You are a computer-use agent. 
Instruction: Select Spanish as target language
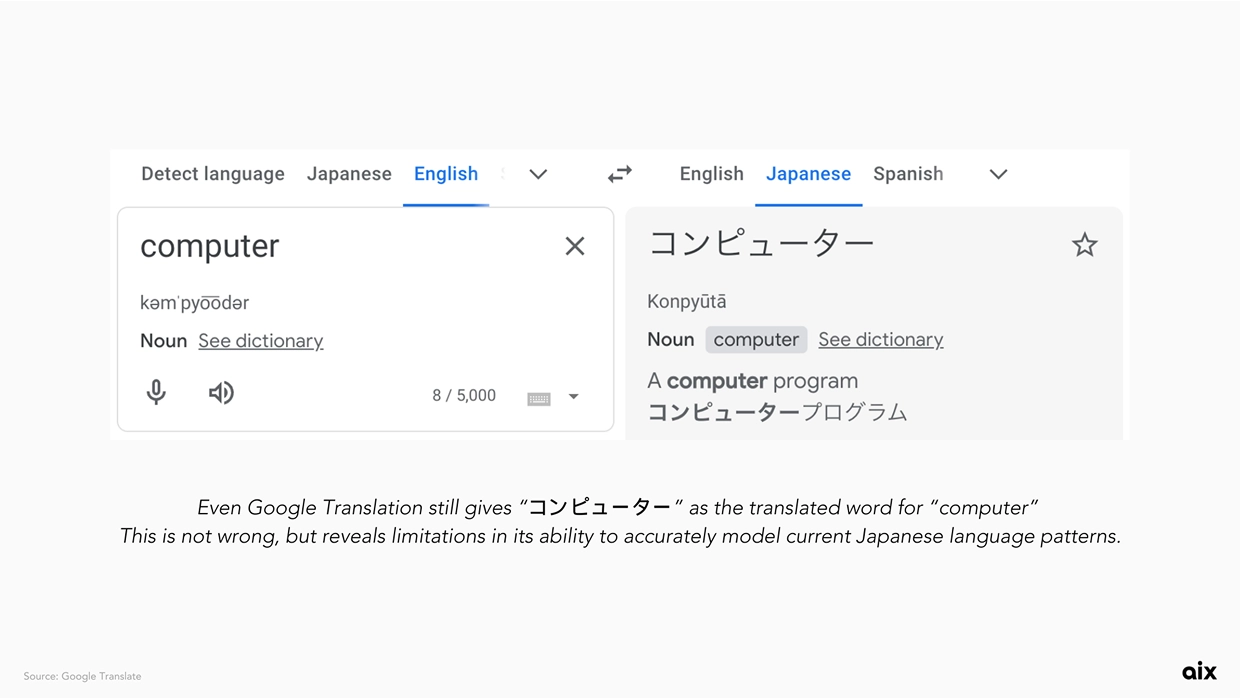click(x=908, y=174)
